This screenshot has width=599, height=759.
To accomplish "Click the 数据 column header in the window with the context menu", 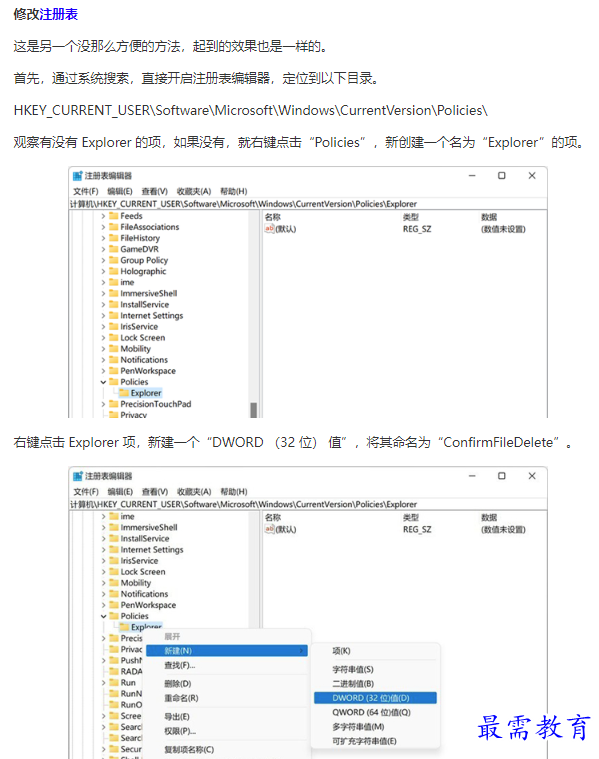I will pos(489,518).
